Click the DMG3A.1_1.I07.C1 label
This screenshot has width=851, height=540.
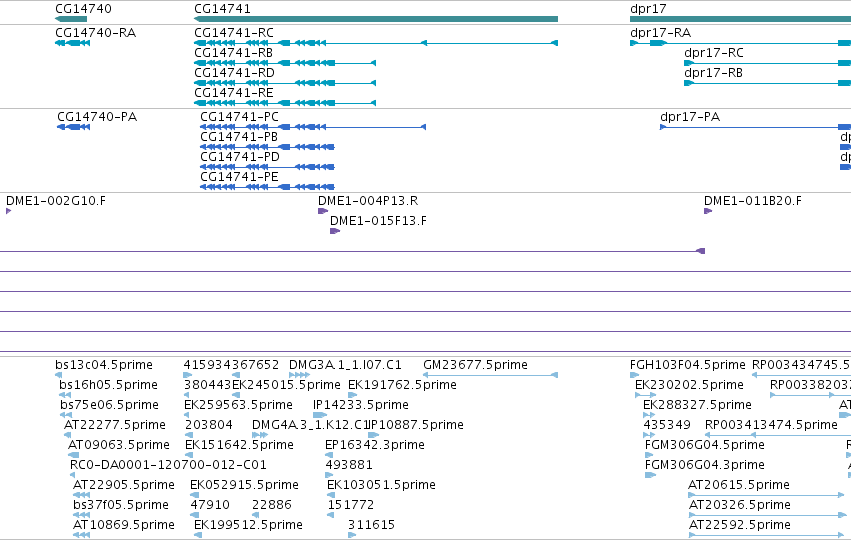[345, 365]
